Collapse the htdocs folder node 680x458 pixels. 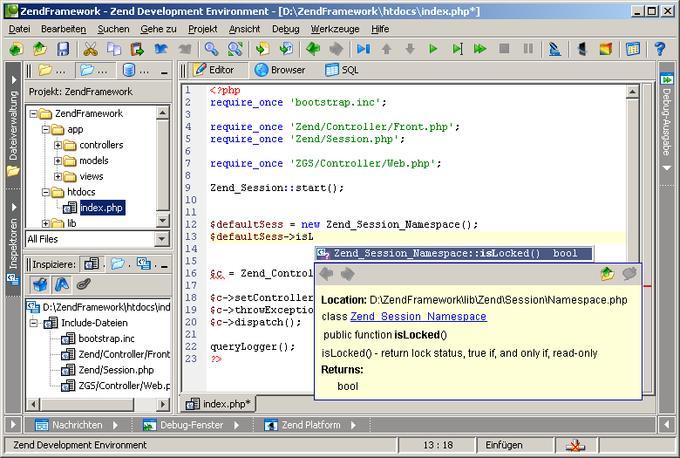(46, 192)
